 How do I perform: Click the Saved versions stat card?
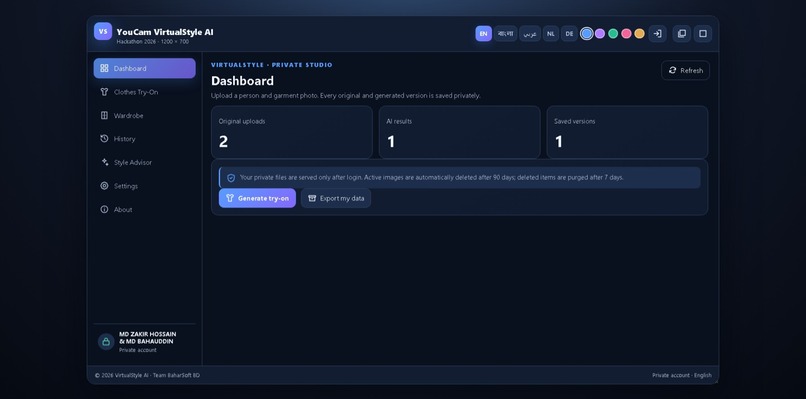[627, 132]
